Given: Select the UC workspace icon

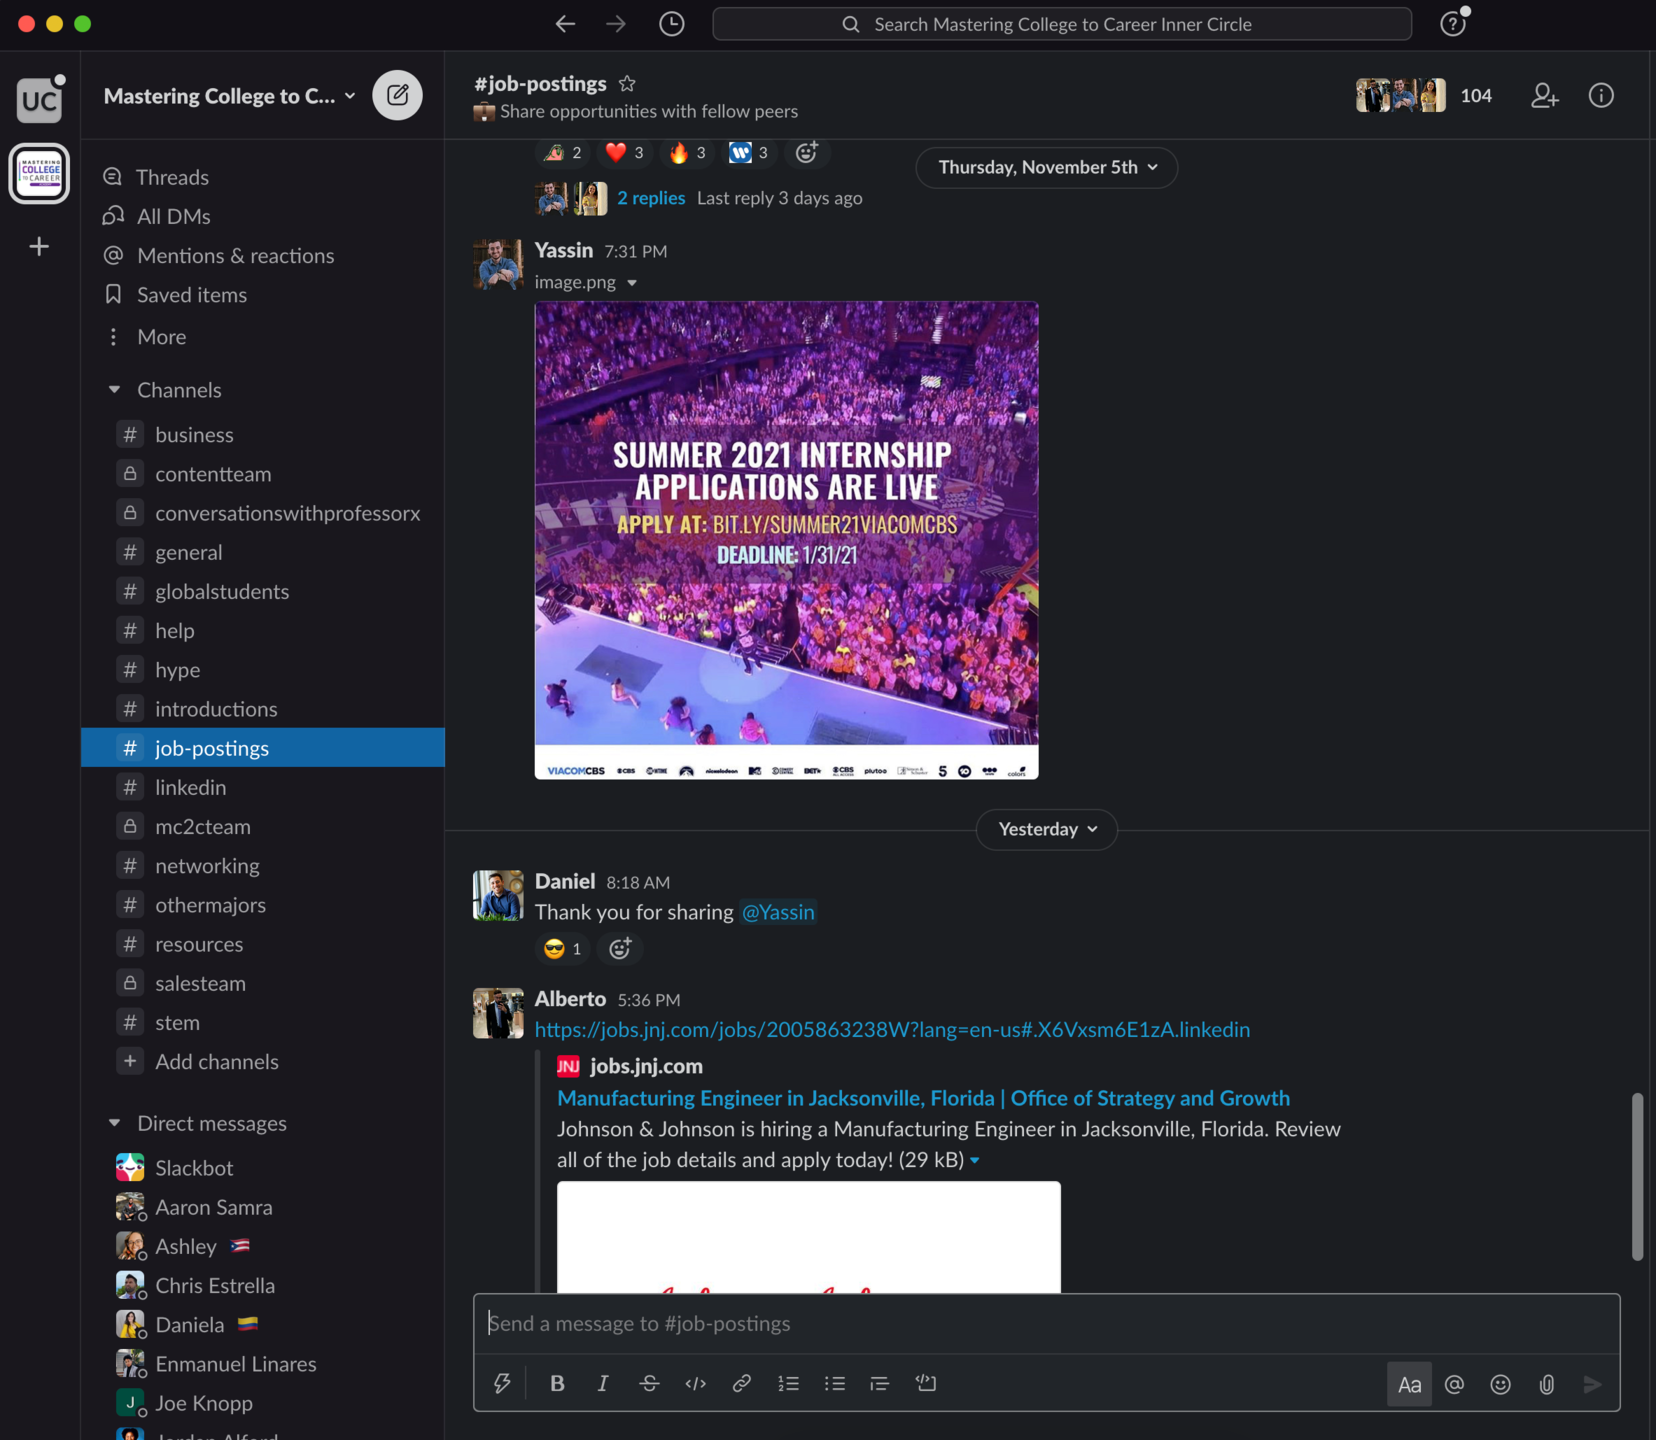Looking at the screenshot, I should click(x=40, y=100).
